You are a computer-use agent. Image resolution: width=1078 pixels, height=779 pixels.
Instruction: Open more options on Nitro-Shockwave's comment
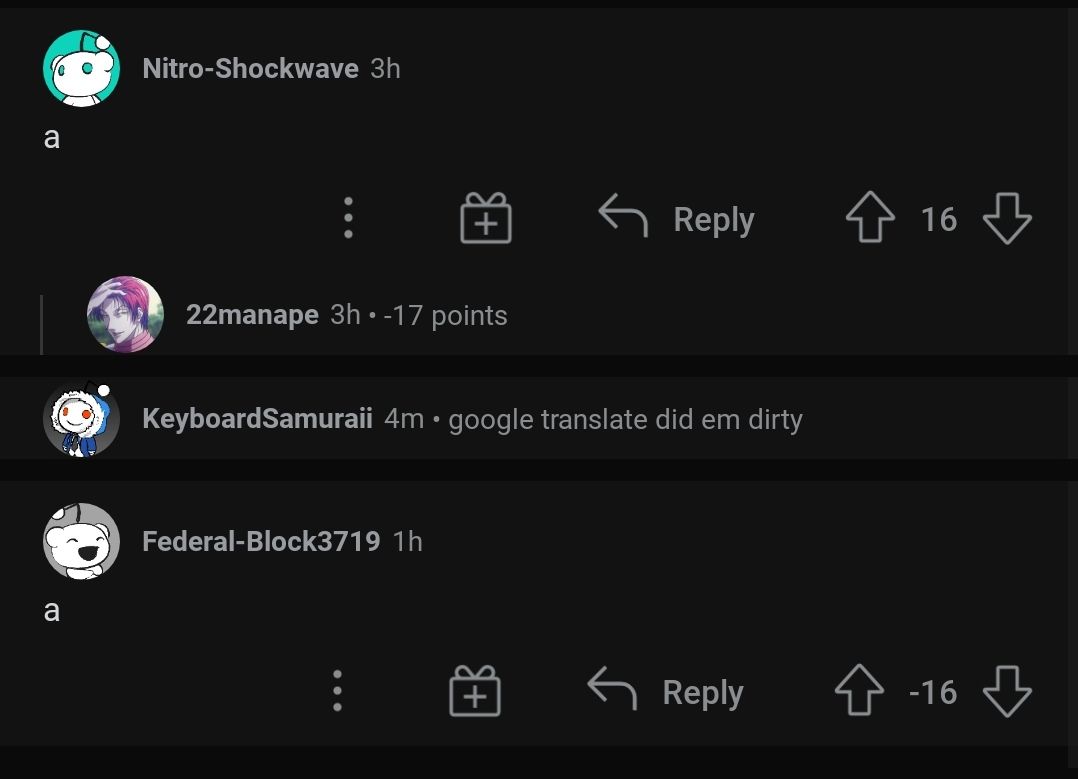pos(348,218)
